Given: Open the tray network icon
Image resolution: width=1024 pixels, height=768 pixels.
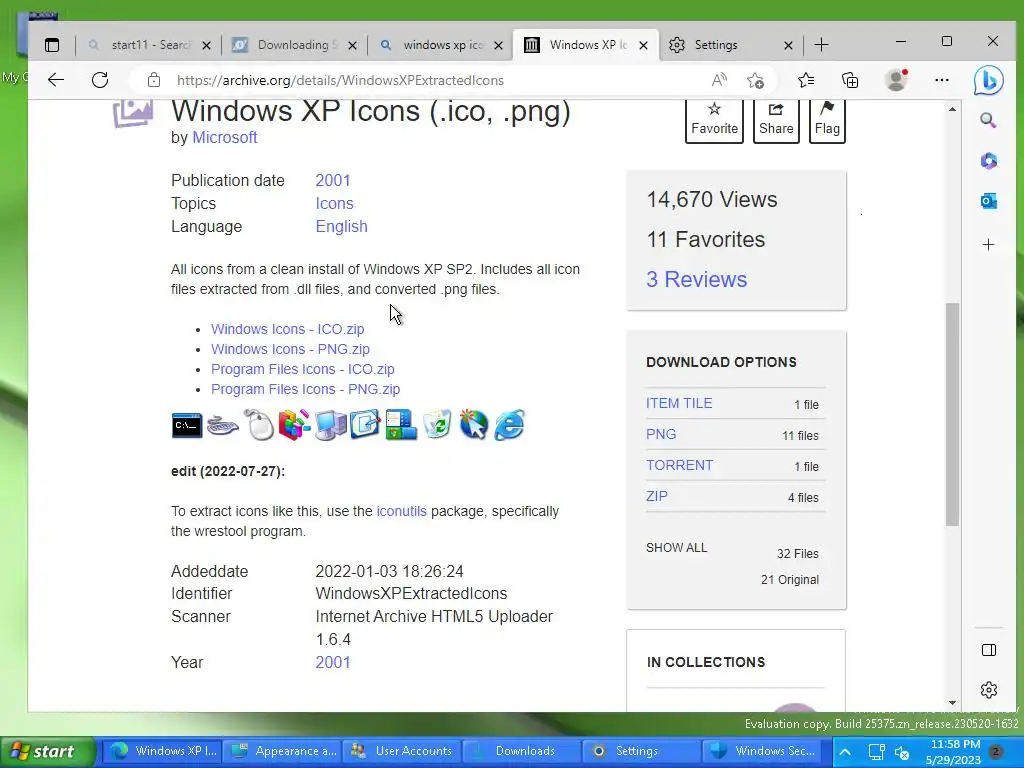Looking at the screenshot, I should click(x=876, y=752).
